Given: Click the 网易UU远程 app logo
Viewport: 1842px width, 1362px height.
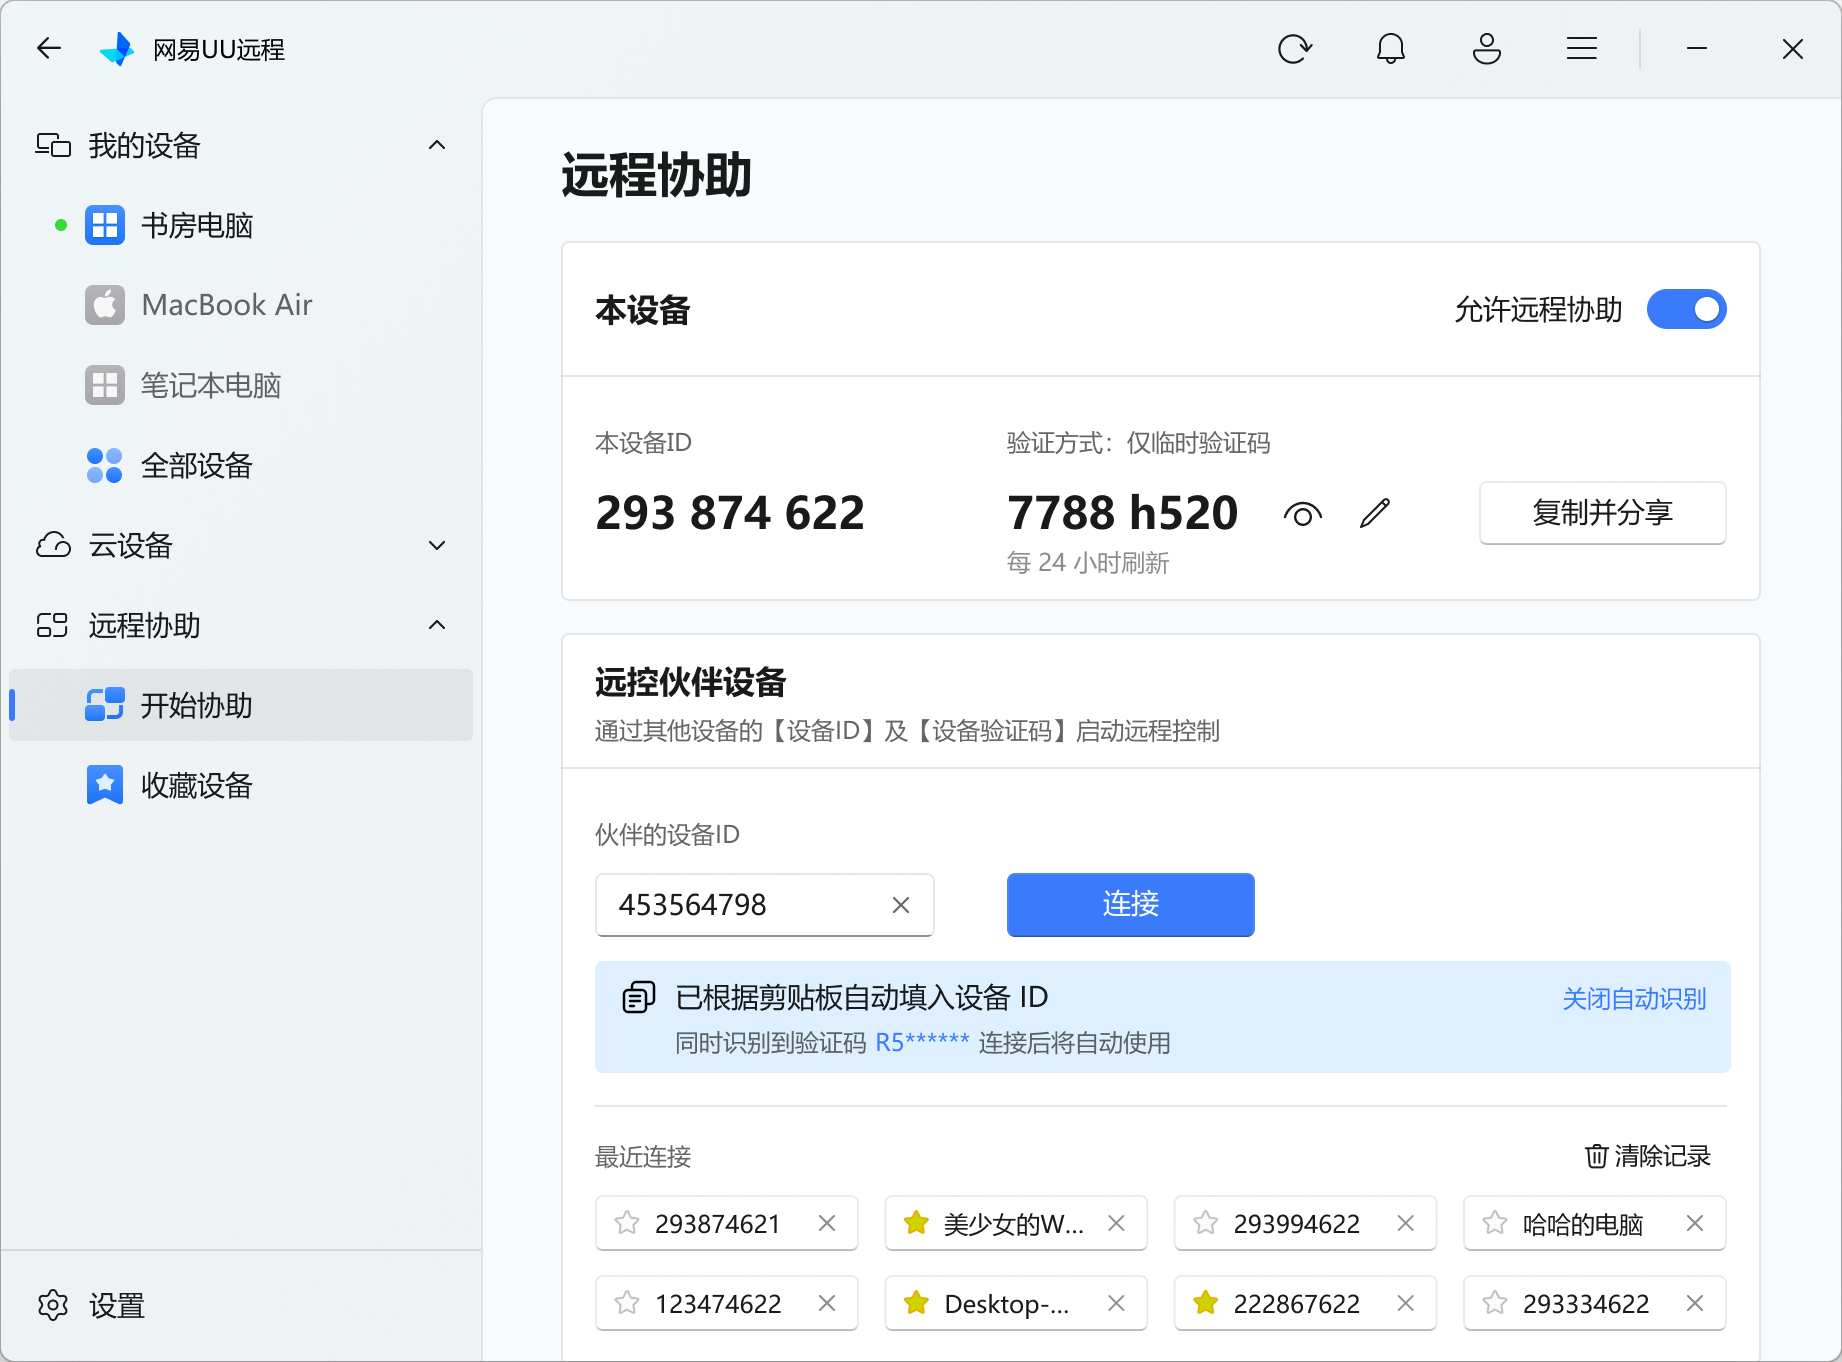Looking at the screenshot, I should pyautogui.click(x=117, y=48).
